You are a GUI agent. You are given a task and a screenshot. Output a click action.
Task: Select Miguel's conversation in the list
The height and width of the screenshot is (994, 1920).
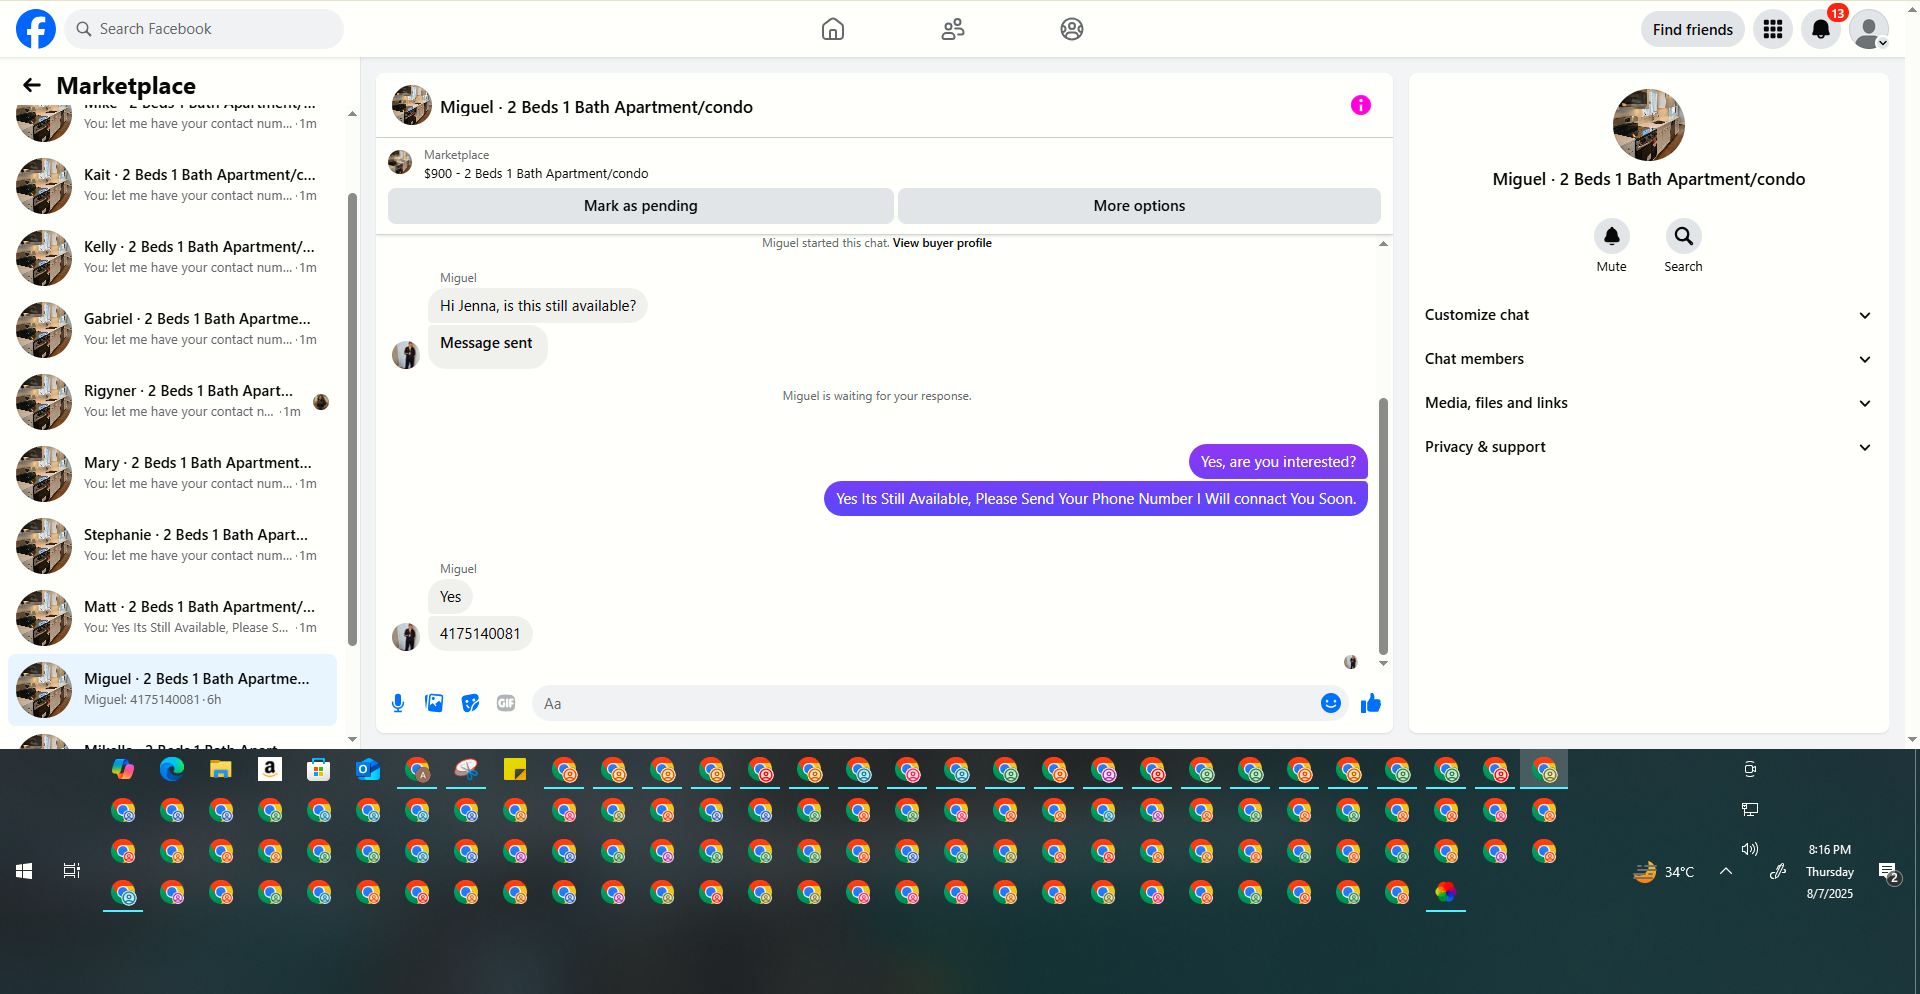[172, 690]
